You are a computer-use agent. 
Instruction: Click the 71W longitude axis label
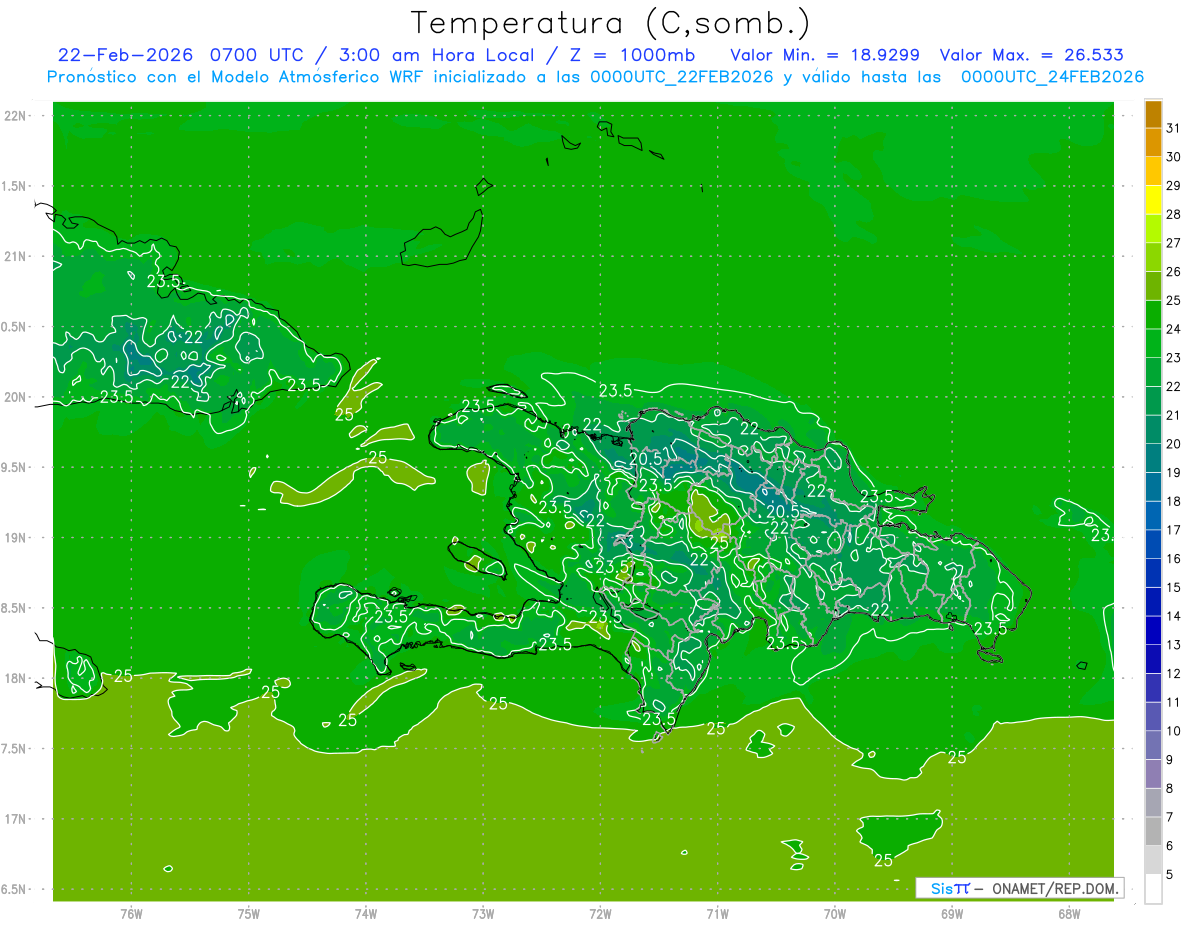coord(717,914)
